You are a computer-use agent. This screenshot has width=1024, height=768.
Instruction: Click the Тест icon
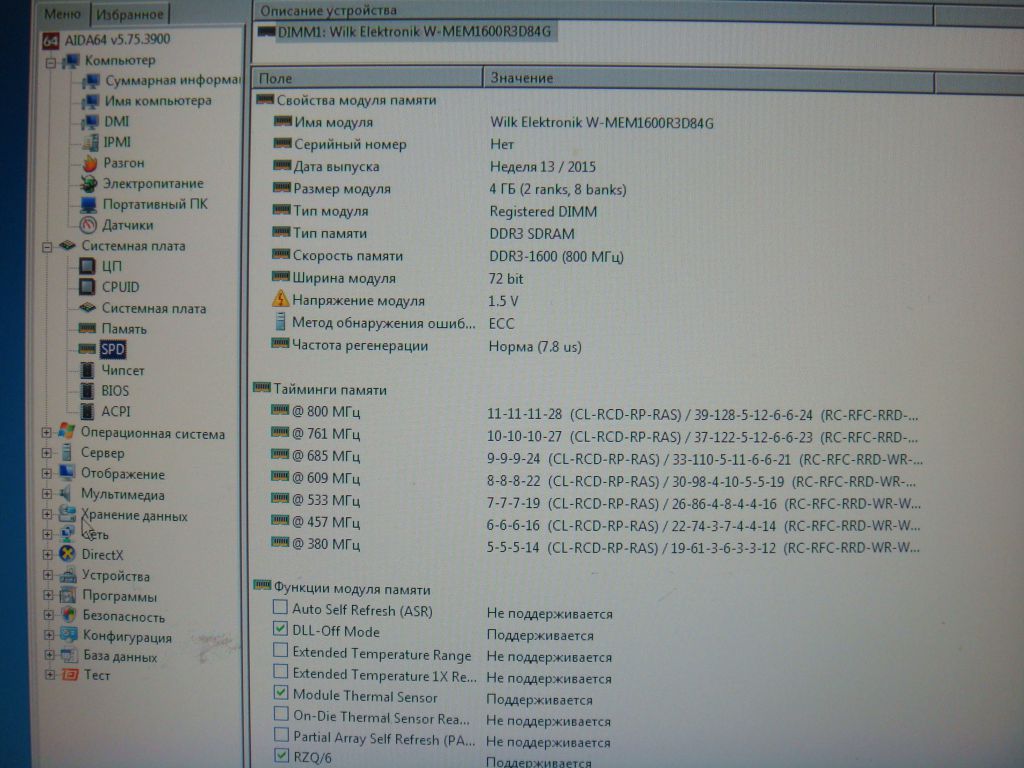pyautogui.click(x=69, y=675)
